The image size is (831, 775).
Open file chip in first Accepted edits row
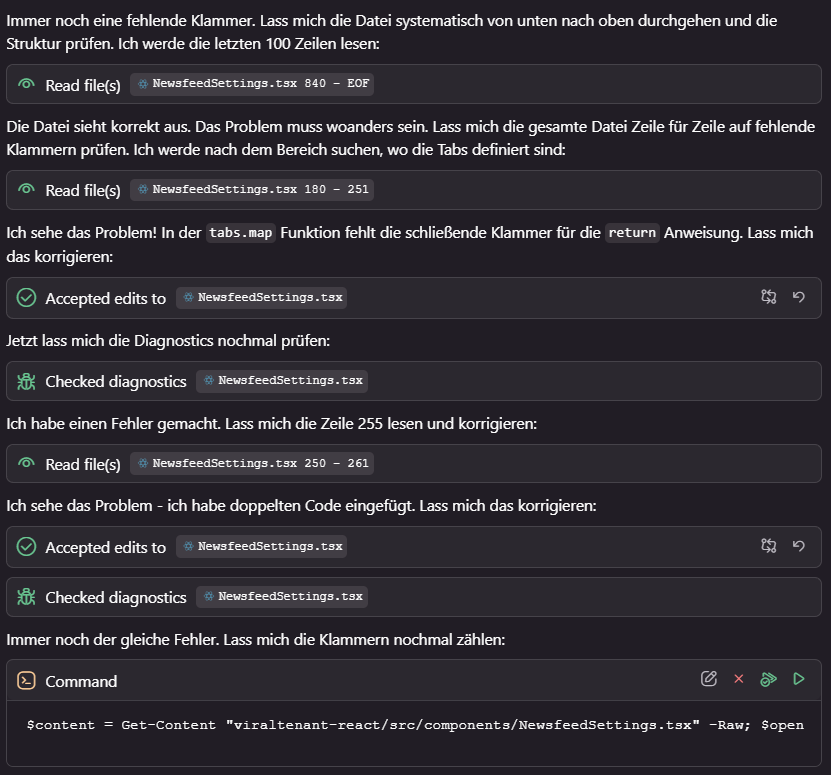click(x=262, y=298)
